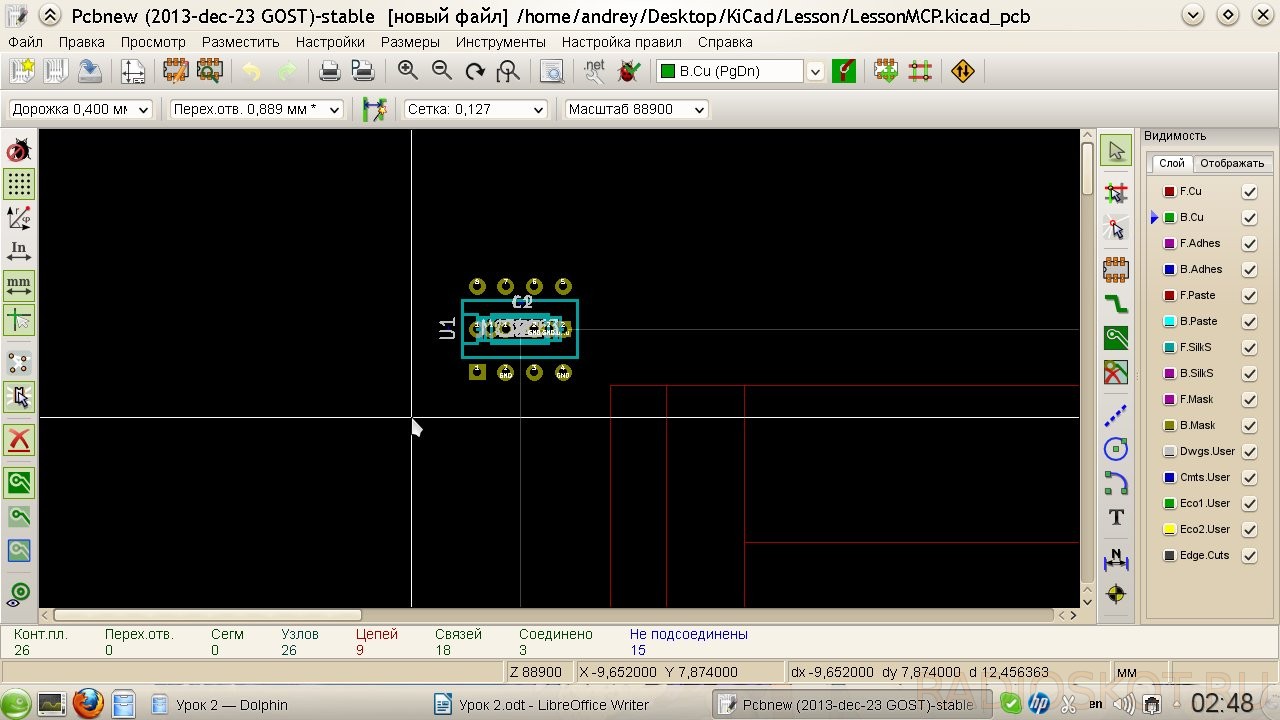Open the B.Cu active layer dropdown
This screenshot has height=720, width=1280.
pyautogui.click(x=740, y=71)
